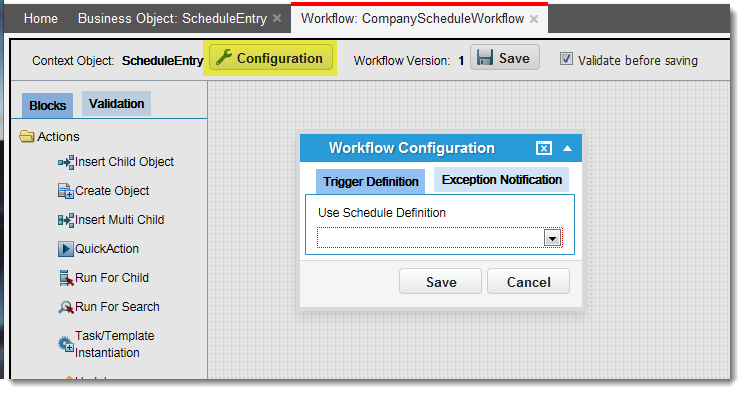Click the Run For Child icon
Screen dimensions: 745x394
click(x=66, y=278)
